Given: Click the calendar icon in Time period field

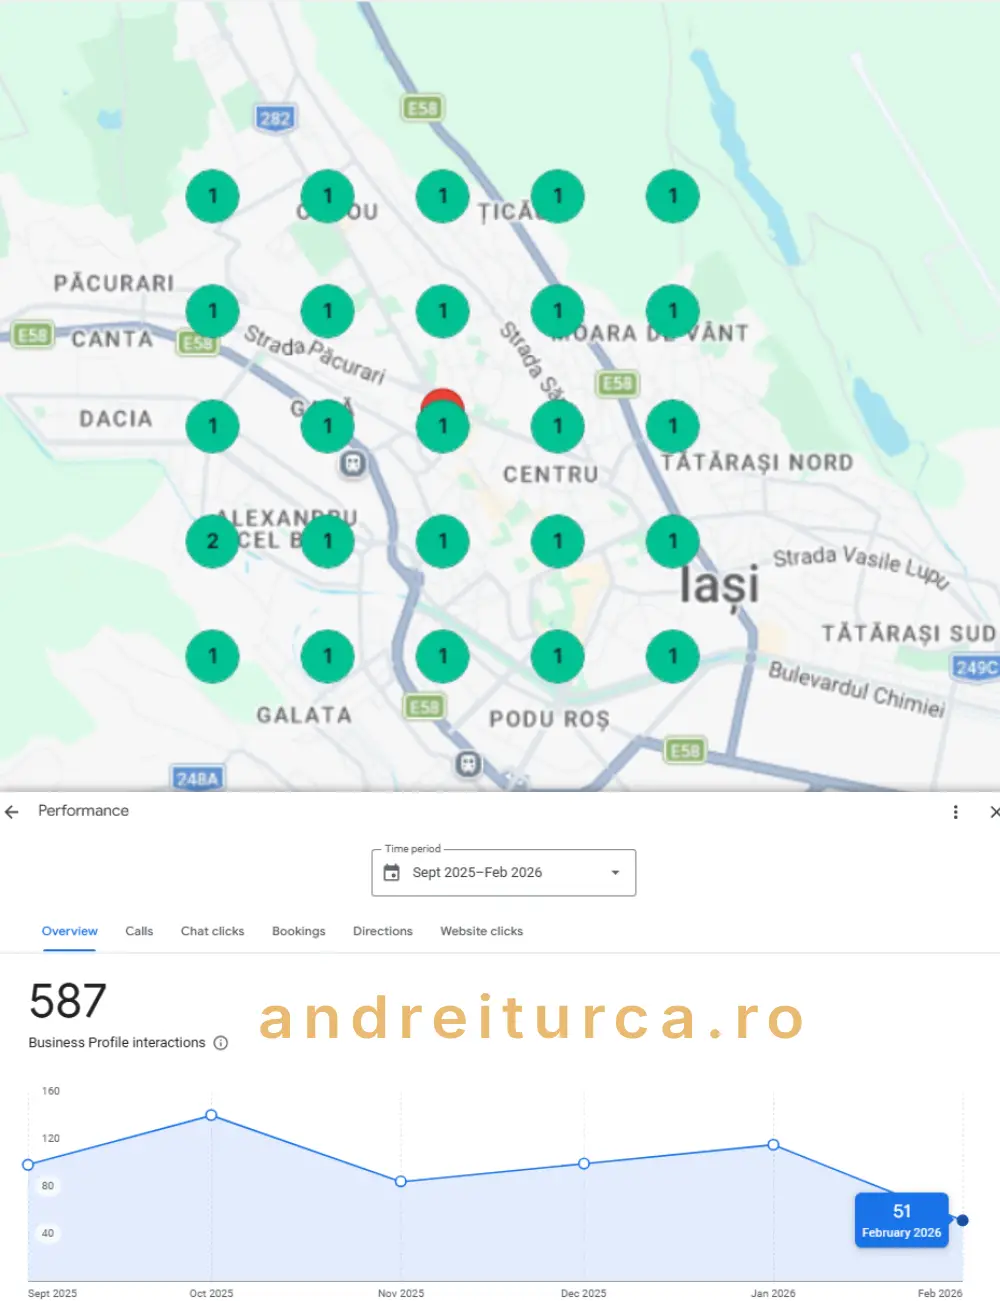Looking at the screenshot, I should [x=392, y=872].
